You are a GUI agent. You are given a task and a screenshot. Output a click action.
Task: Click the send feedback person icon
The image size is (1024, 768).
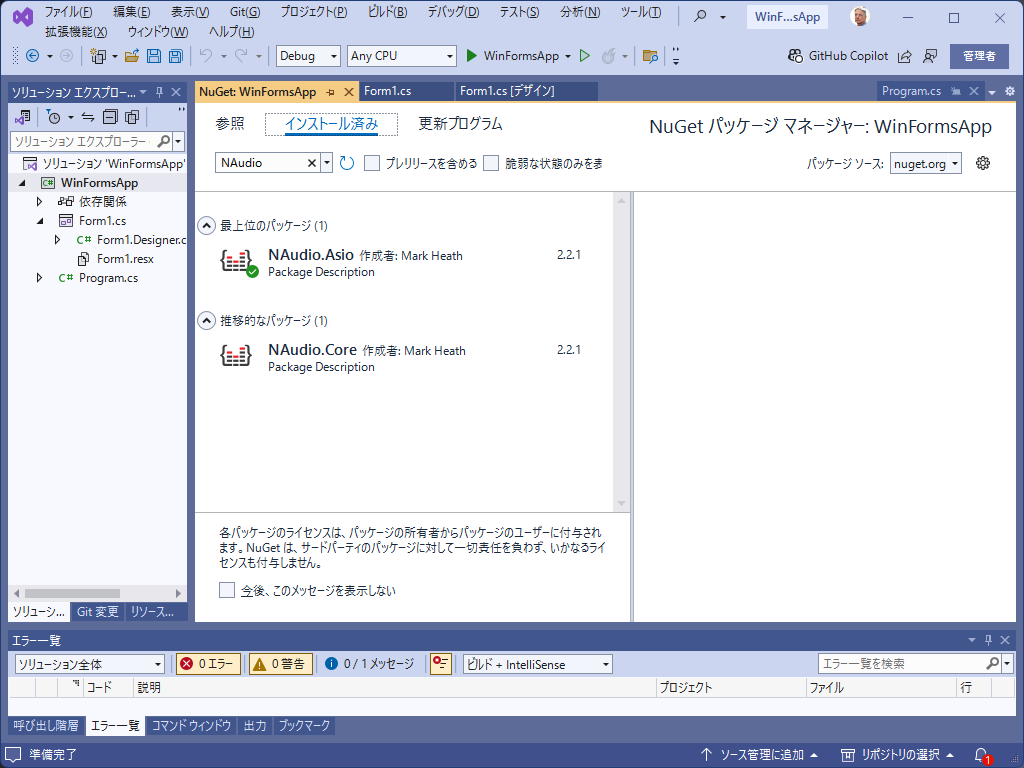pos(930,57)
